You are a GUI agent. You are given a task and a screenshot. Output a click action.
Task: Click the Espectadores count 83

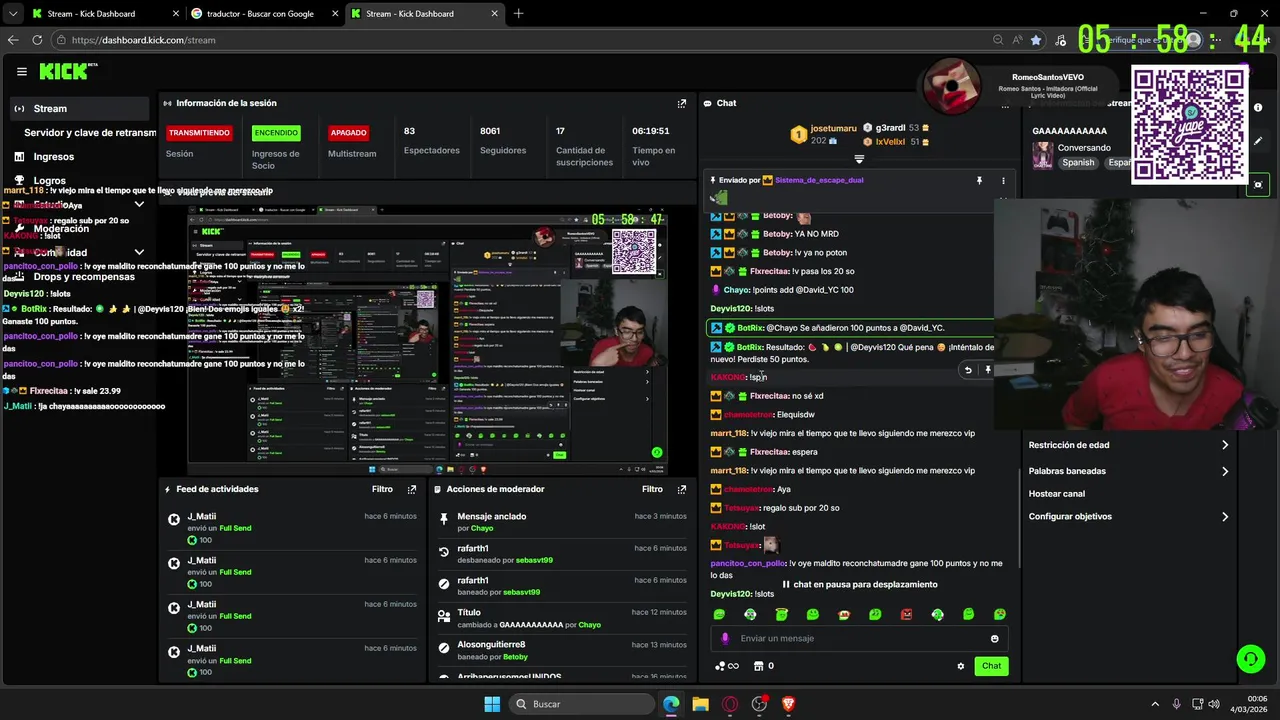click(409, 131)
